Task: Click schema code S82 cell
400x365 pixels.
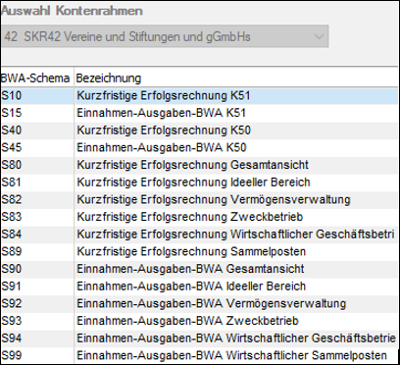Action: (37, 200)
